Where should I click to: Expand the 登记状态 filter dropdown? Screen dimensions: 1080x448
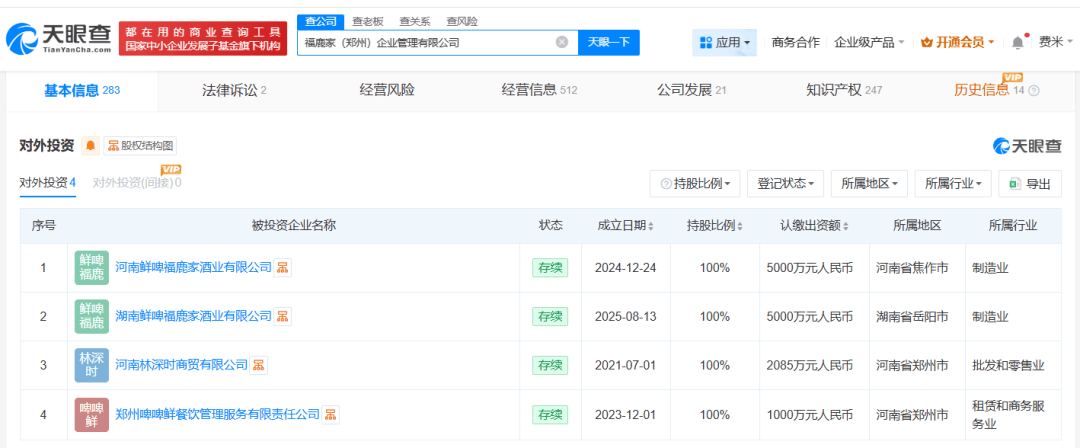[785, 184]
